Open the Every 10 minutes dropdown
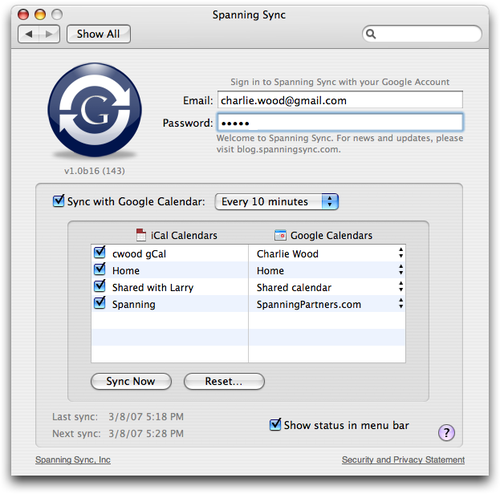The height and width of the screenshot is (494, 500). pos(277,202)
